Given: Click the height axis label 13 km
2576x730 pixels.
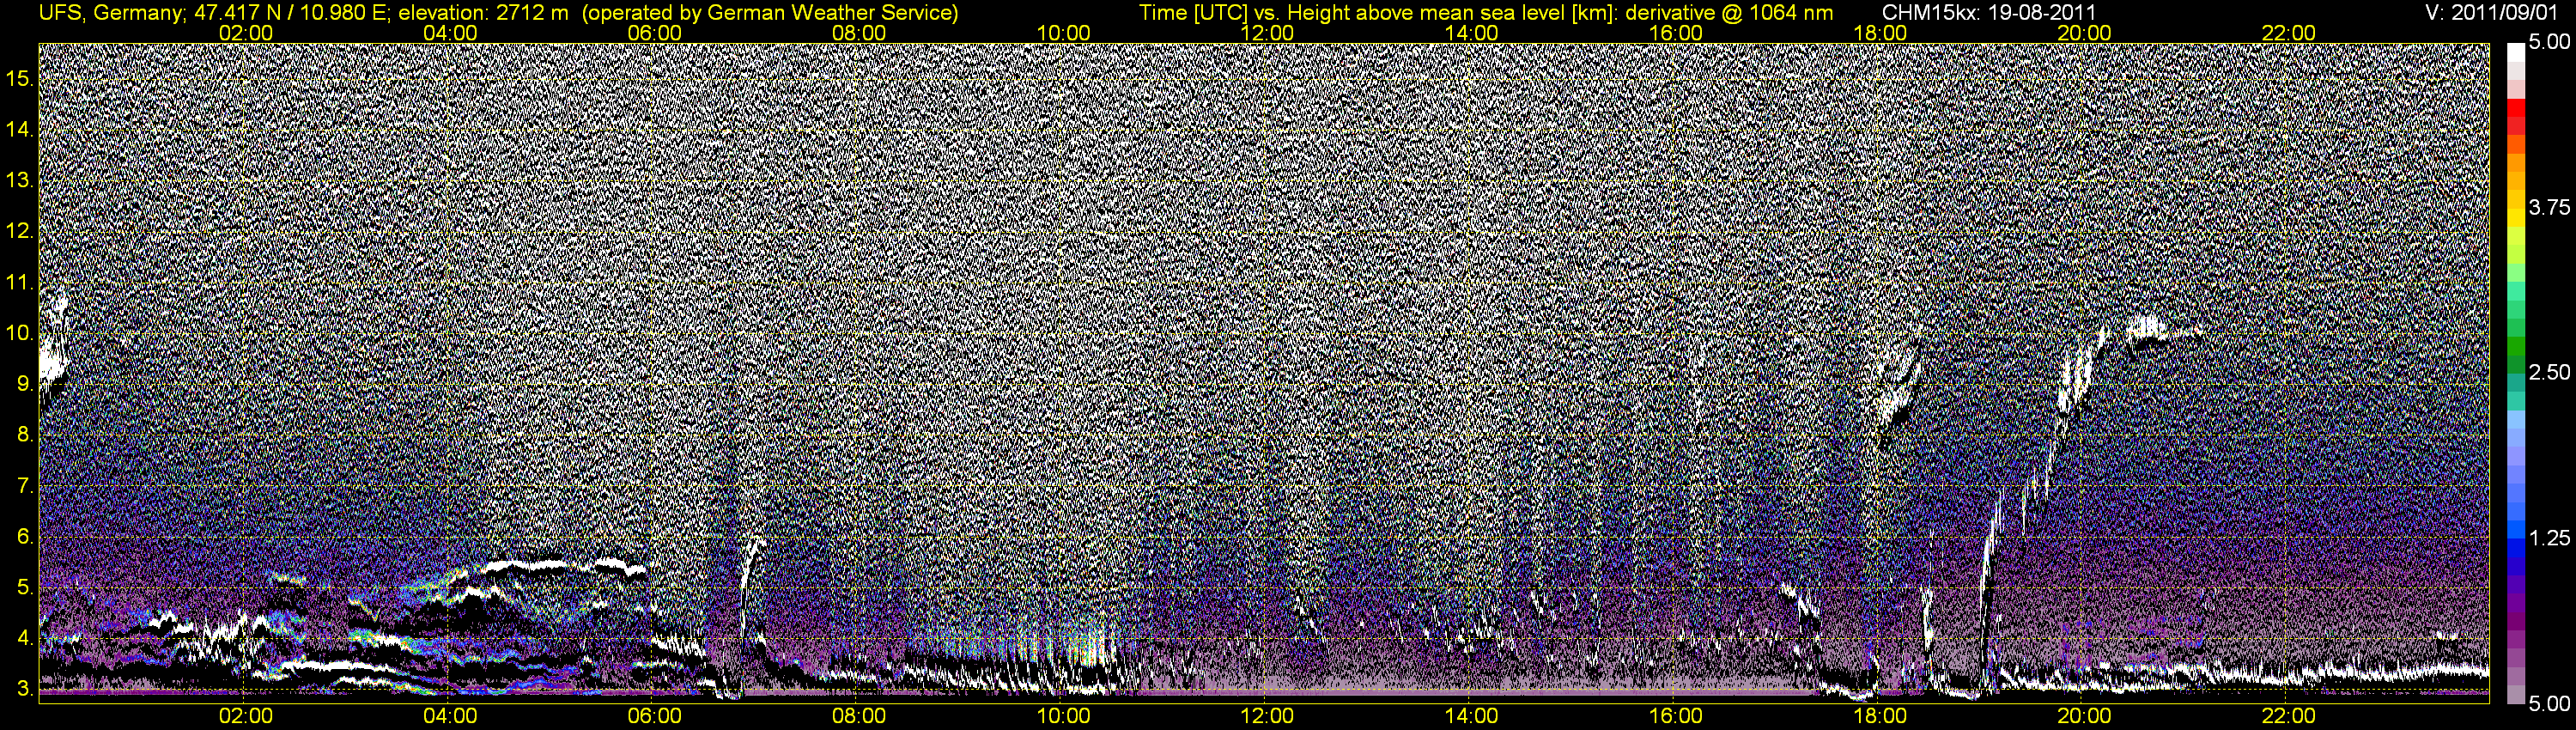Looking at the screenshot, I should point(19,180).
